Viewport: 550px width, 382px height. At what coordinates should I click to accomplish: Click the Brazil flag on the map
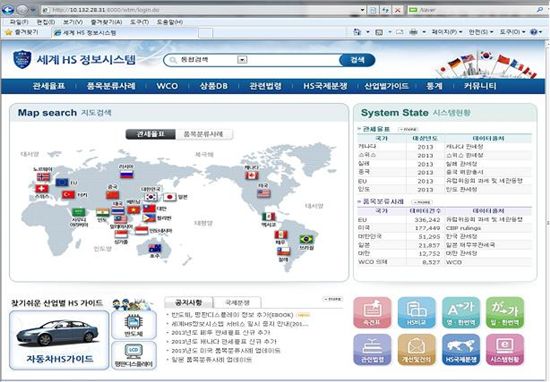[x=306, y=239]
